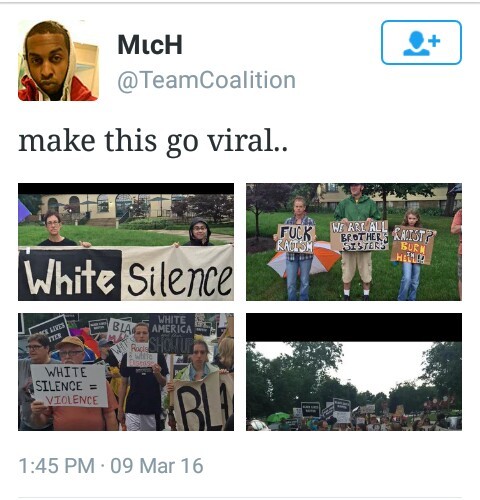Click the White America Show Up sign
Image resolution: width=480 pixels, height=500 pixels.
[172, 334]
